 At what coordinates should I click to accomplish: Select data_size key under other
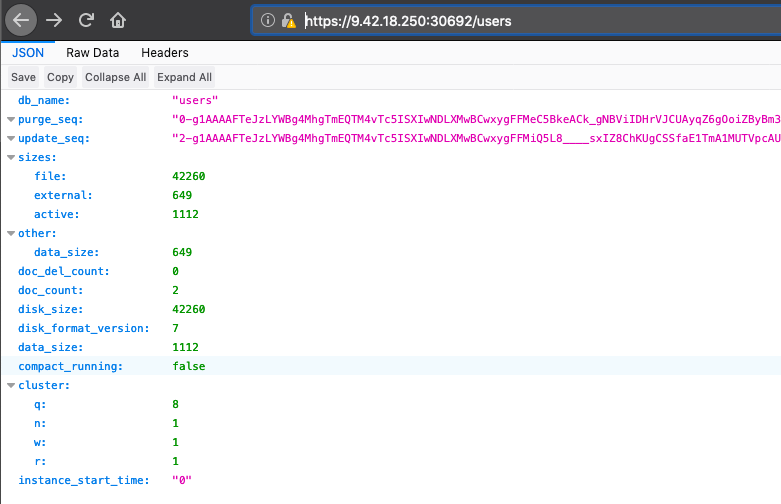[x=67, y=252]
